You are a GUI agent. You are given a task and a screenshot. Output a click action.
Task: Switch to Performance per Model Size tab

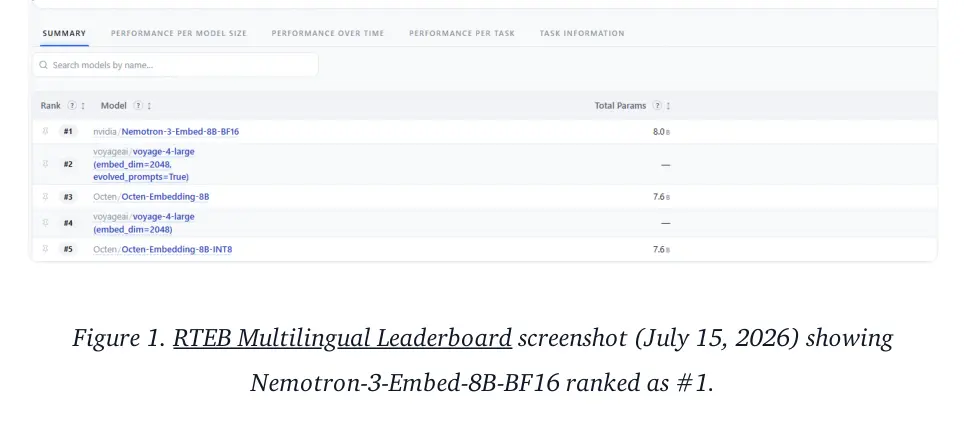(178, 33)
